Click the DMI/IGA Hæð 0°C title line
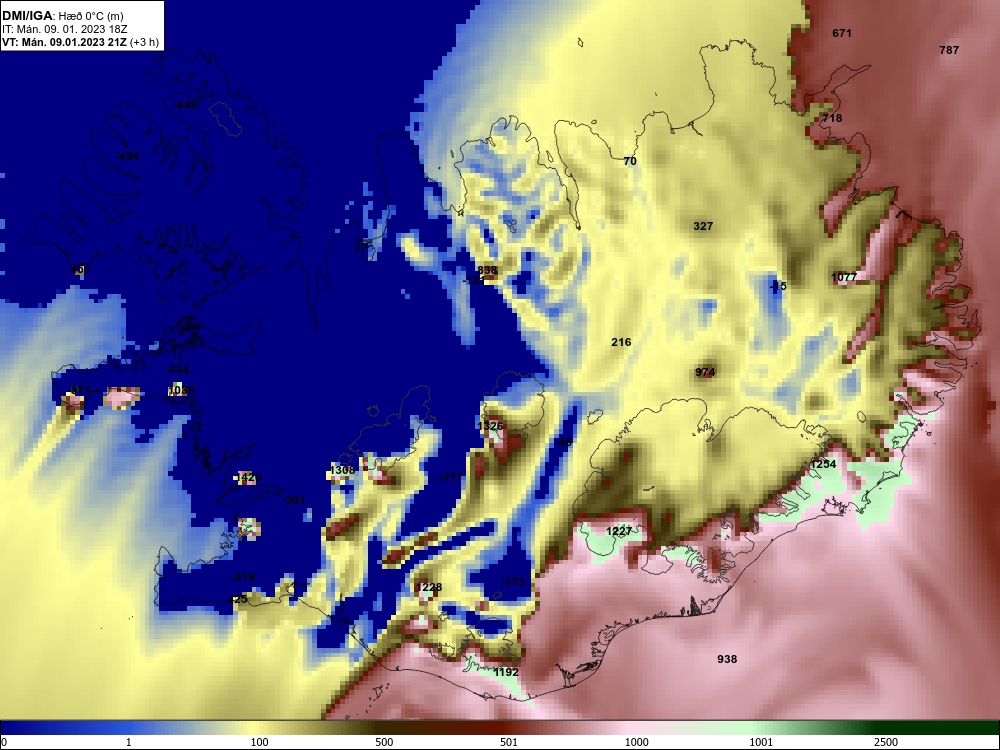 click(x=62, y=16)
